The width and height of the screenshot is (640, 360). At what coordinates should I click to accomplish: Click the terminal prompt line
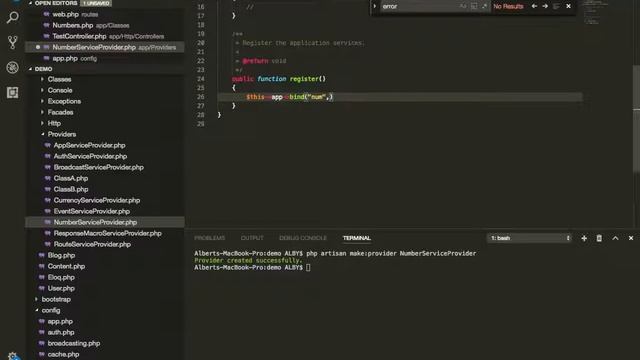click(x=252, y=268)
